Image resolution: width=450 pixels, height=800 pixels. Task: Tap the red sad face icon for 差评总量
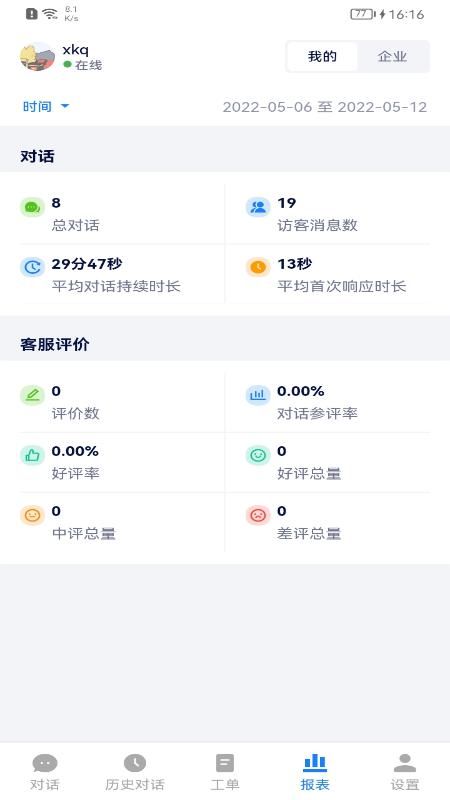tap(258, 515)
